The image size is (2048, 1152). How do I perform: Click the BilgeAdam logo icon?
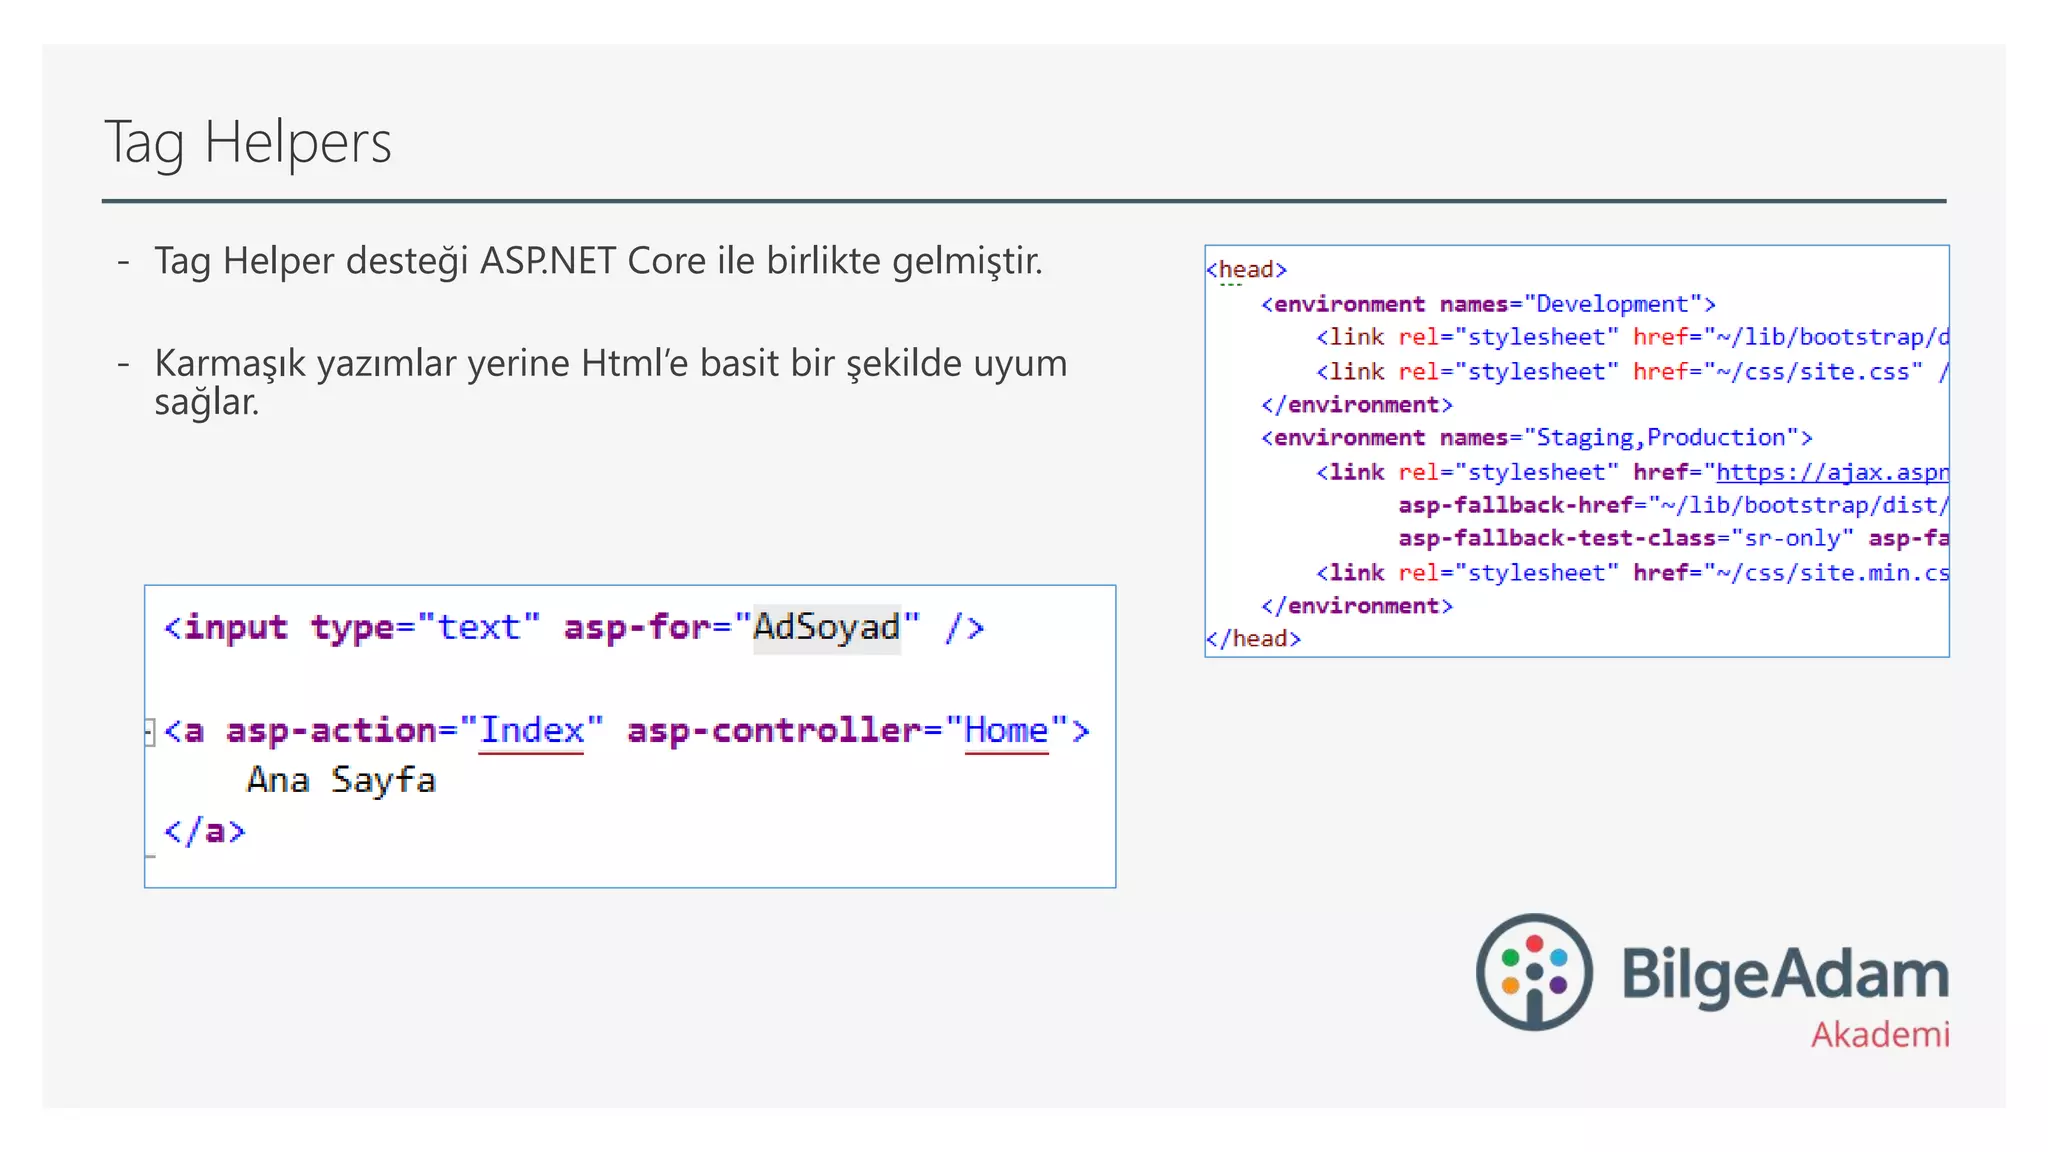click(1534, 971)
